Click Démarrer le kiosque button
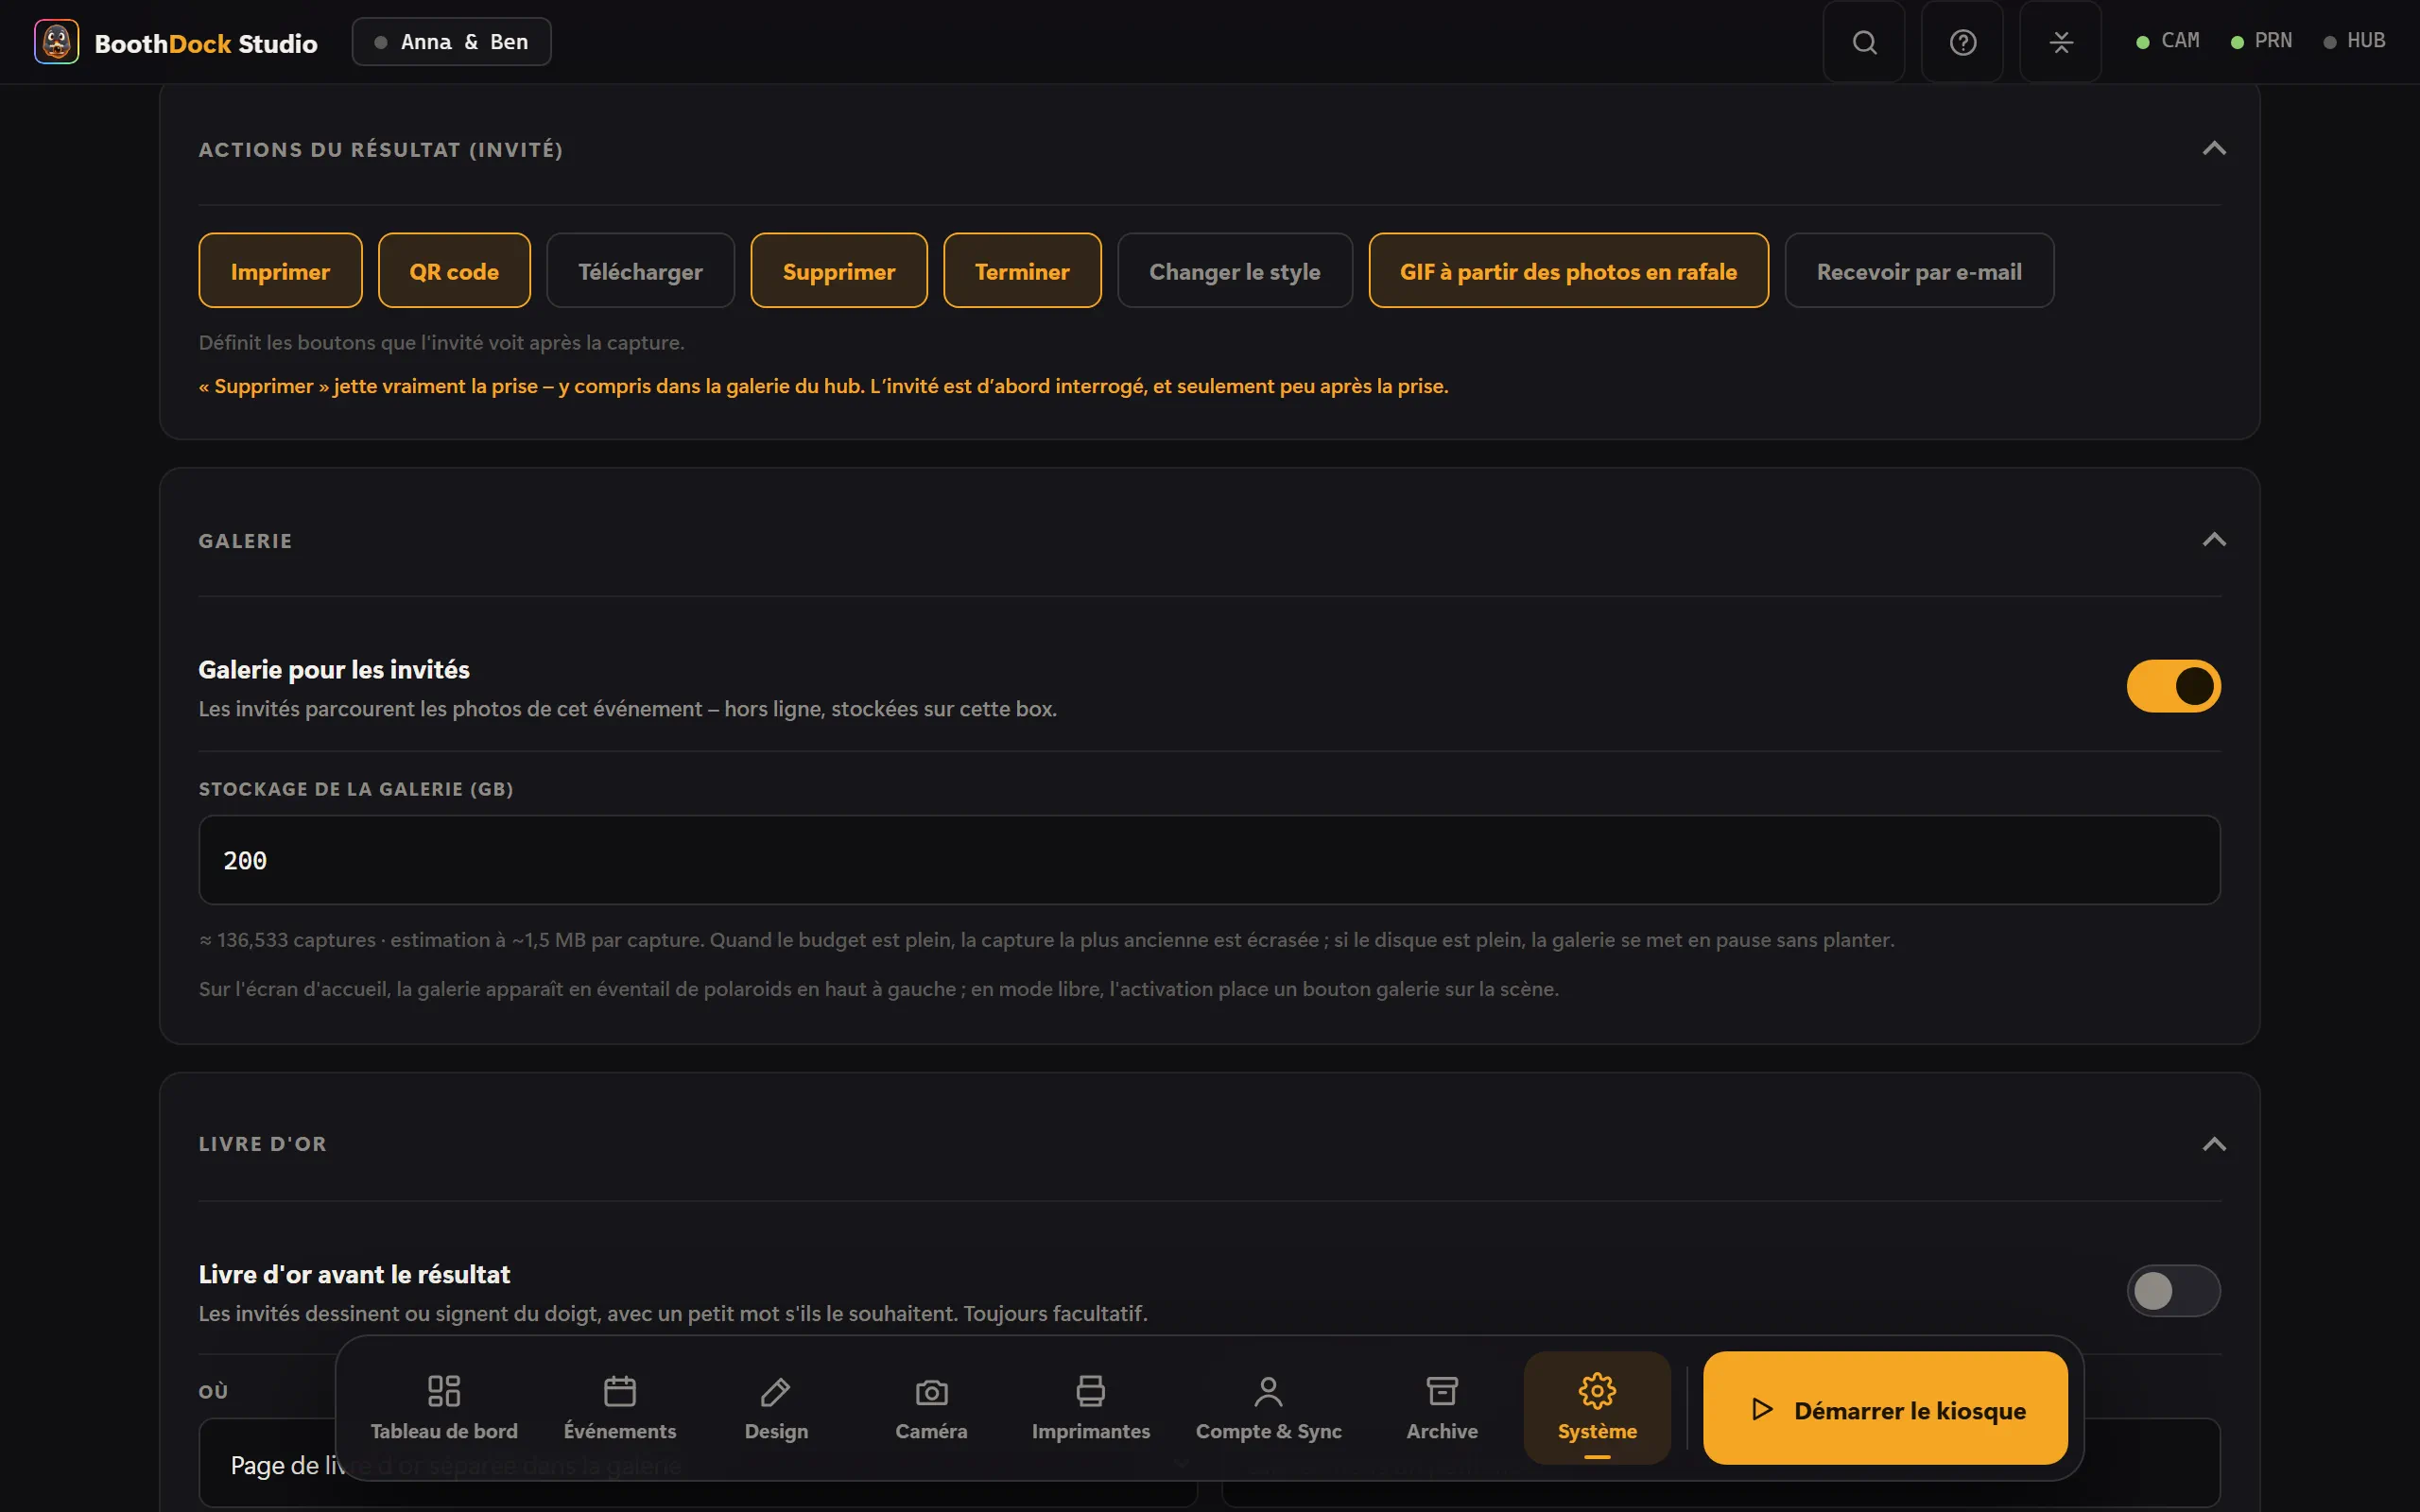The image size is (2420, 1512). click(x=1885, y=1408)
